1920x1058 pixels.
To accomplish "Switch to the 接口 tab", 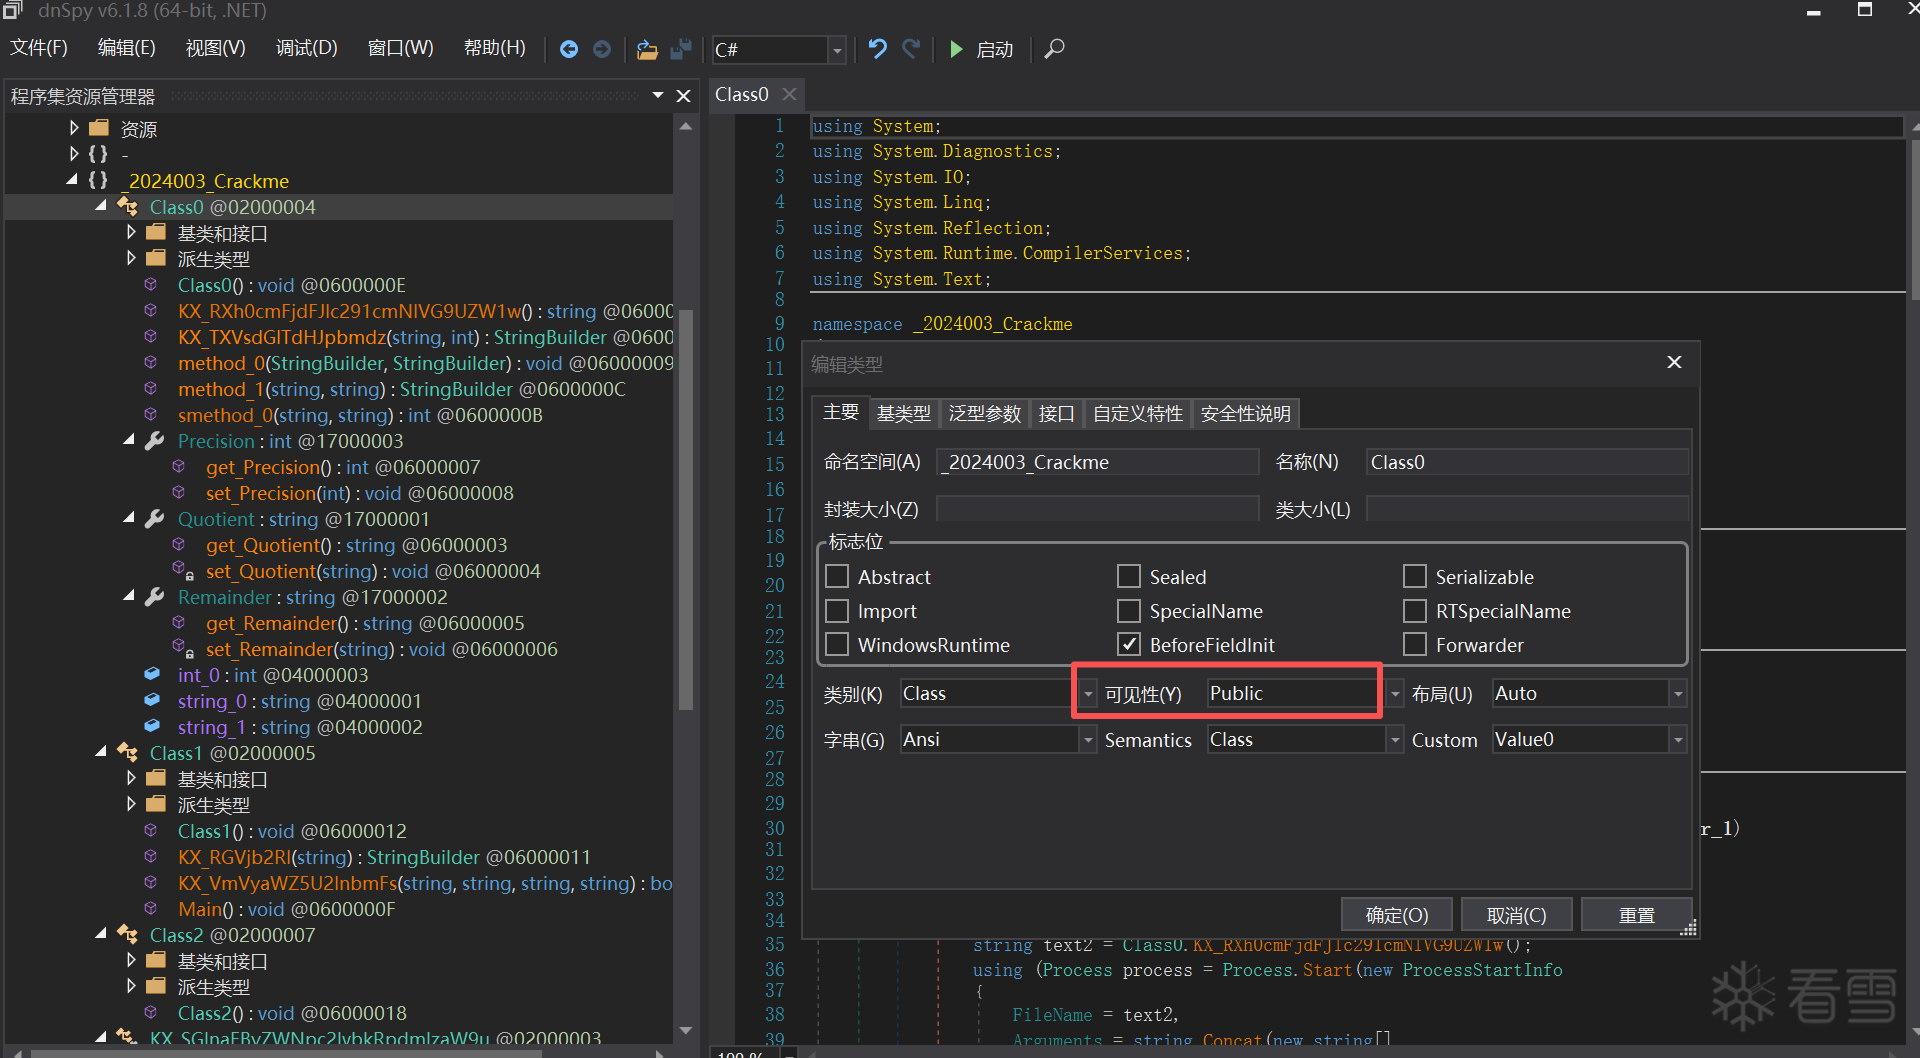I will tap(1056, 414).
